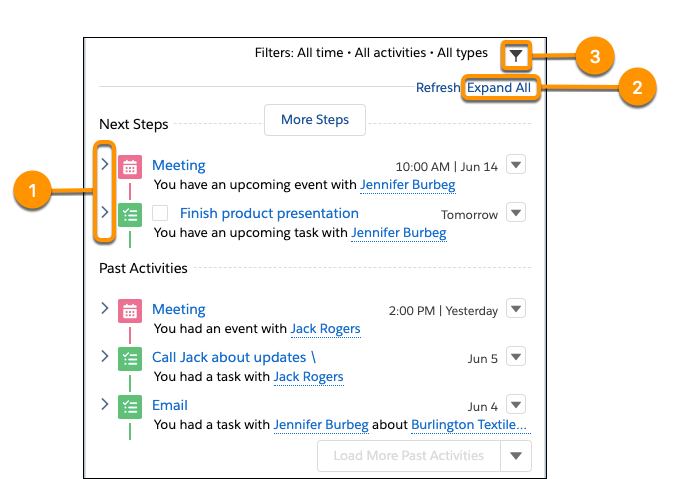The width and height of the screenshot is (676, 479).
Task: Open the dropdown next to Load More Past Activities
Action: point(515,456)
